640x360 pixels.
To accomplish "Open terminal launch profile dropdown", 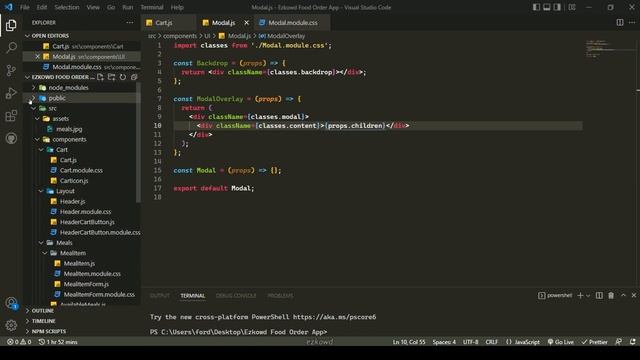I will coord(588,296).
